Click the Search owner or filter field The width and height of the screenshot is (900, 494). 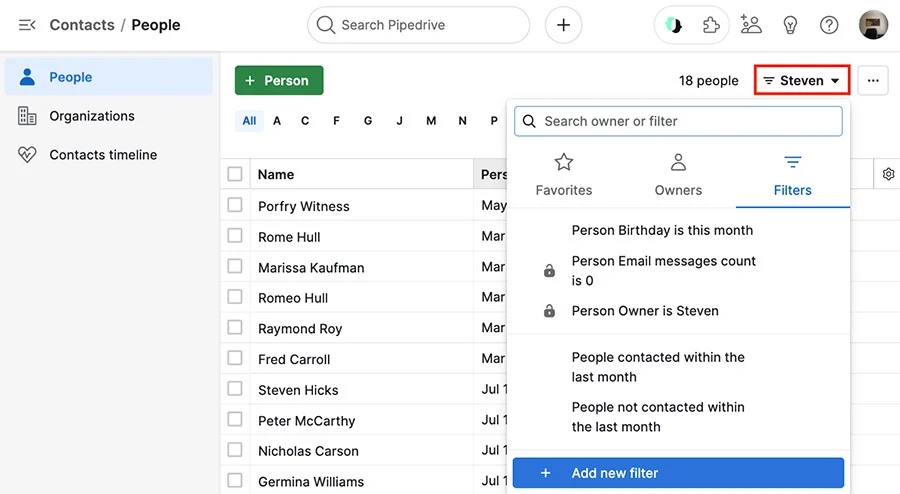coord(678,121)
